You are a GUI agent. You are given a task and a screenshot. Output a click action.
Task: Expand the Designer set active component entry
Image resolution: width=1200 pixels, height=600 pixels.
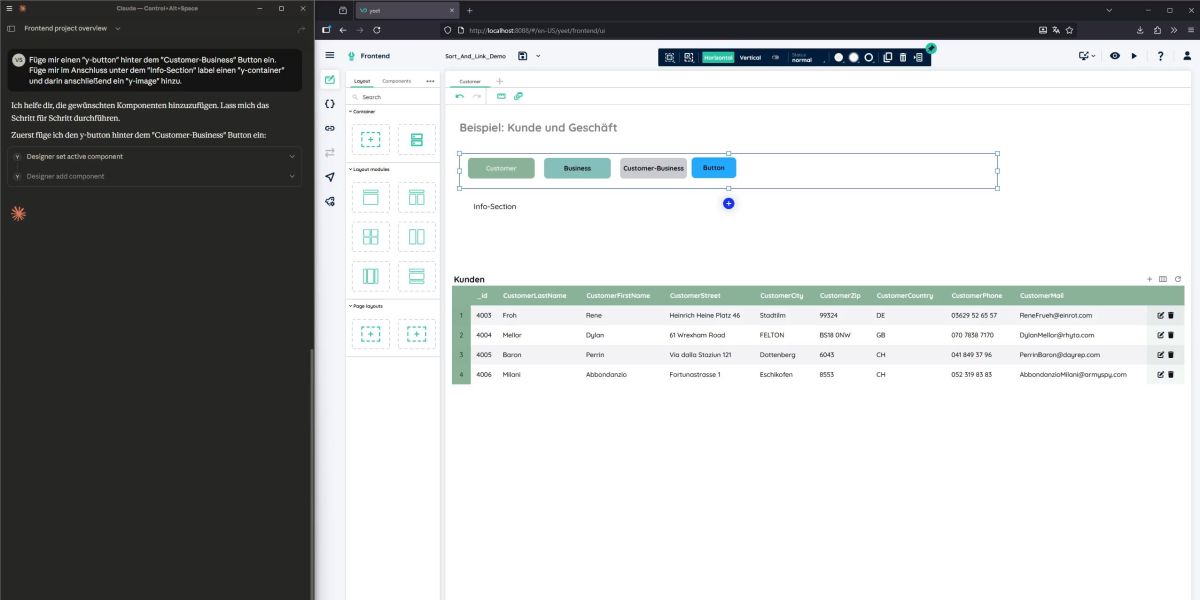291,157
